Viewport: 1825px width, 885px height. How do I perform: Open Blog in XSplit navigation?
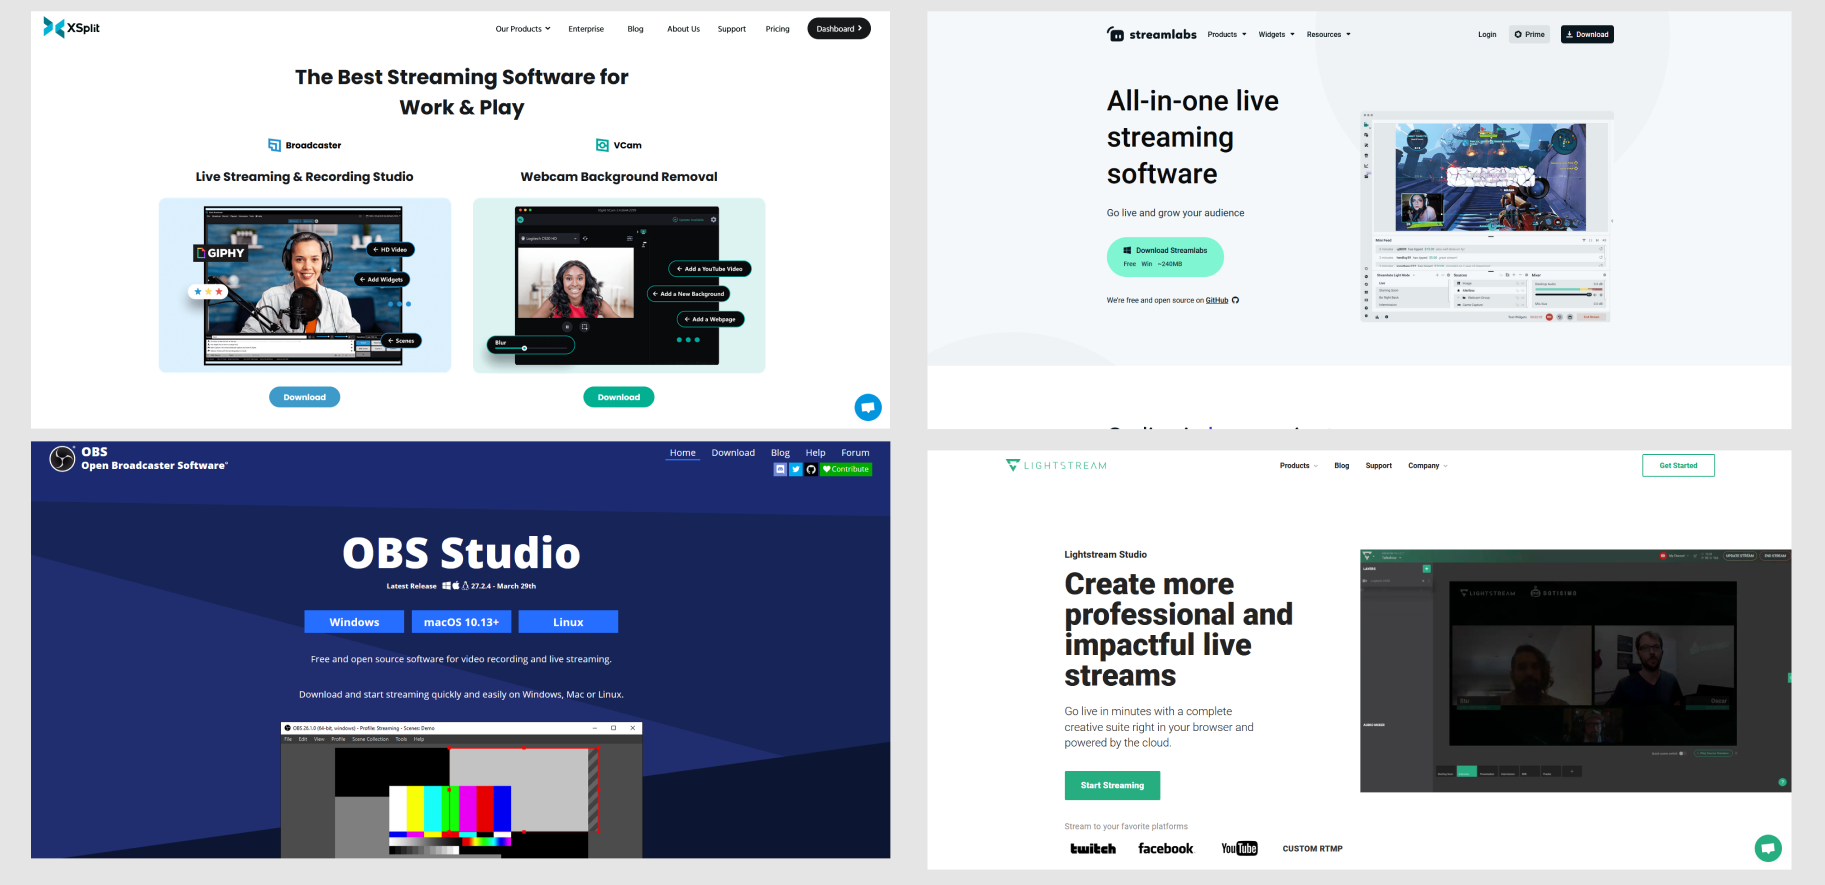[635, 29]
